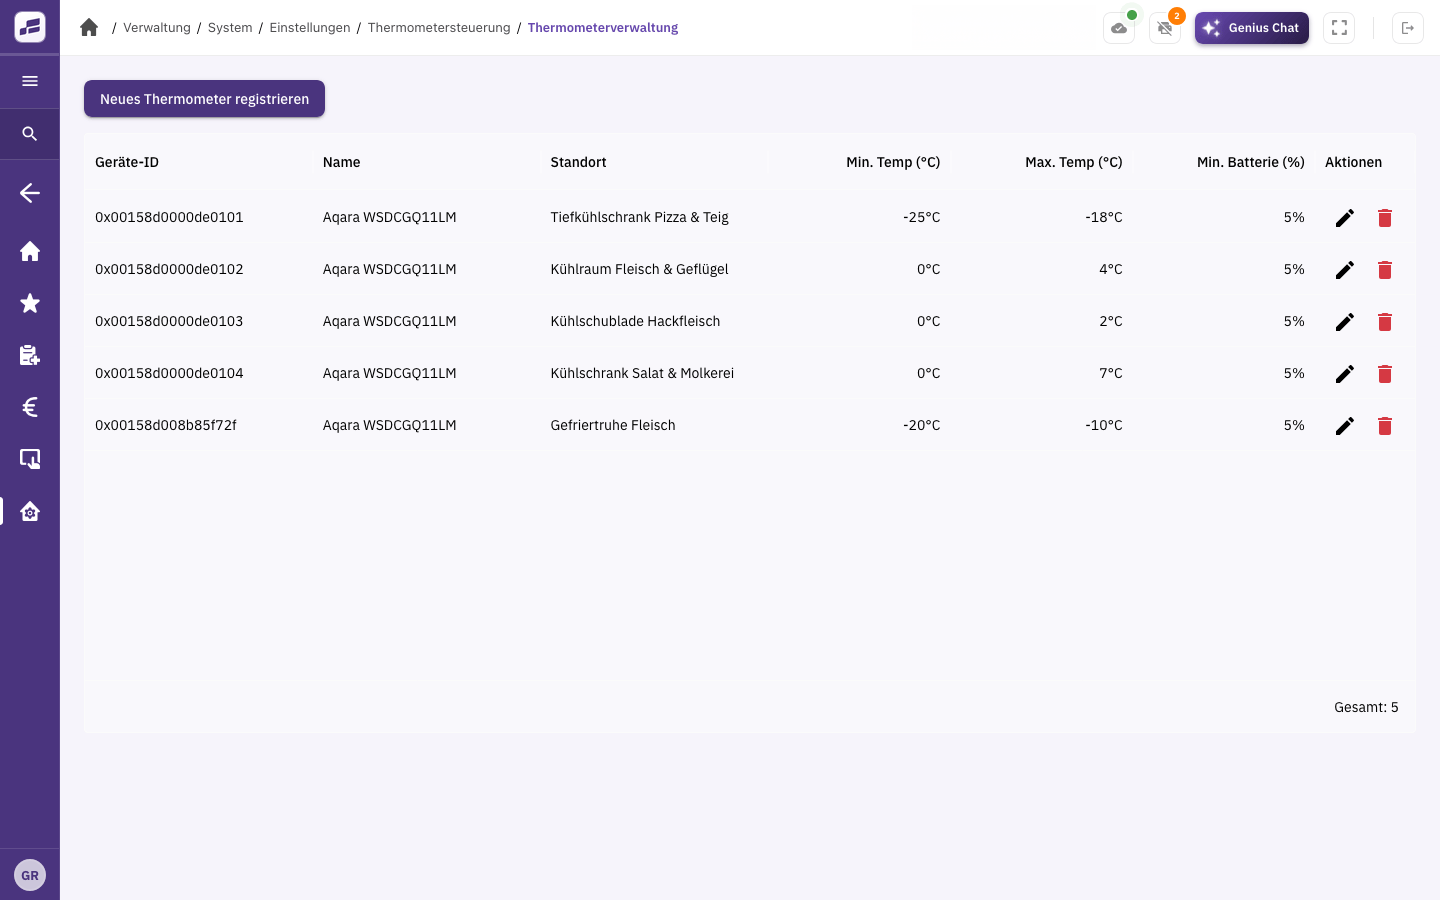
Task: Sort by Standort column header
Action: [578, 162]
